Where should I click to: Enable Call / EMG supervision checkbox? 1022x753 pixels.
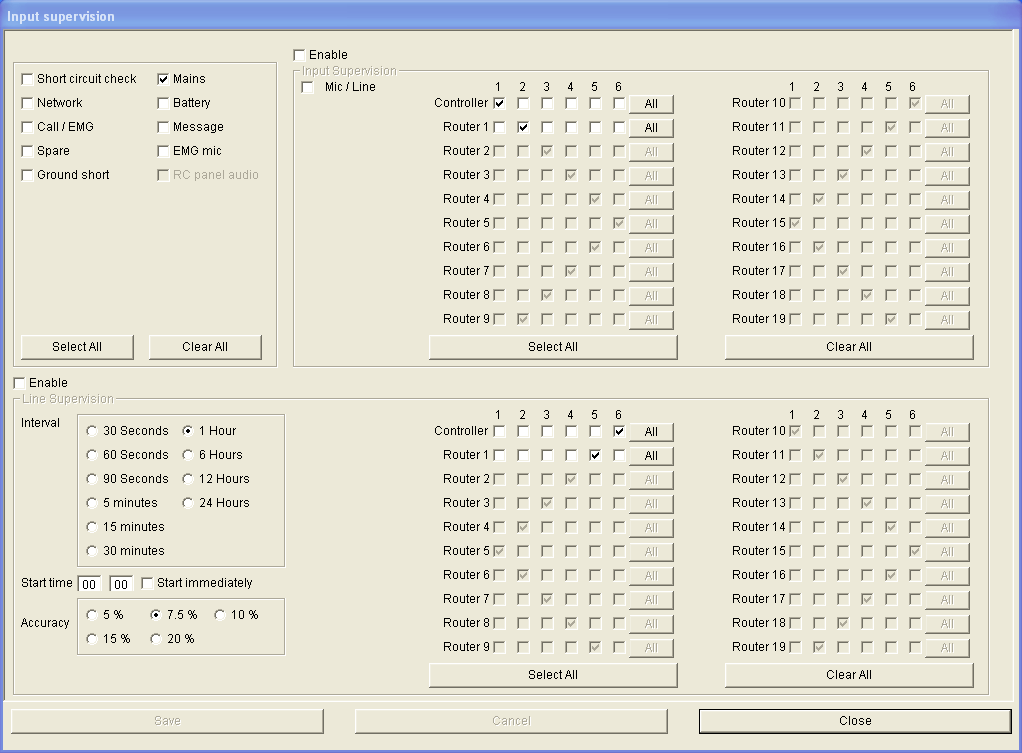click(x=27, y=127)
